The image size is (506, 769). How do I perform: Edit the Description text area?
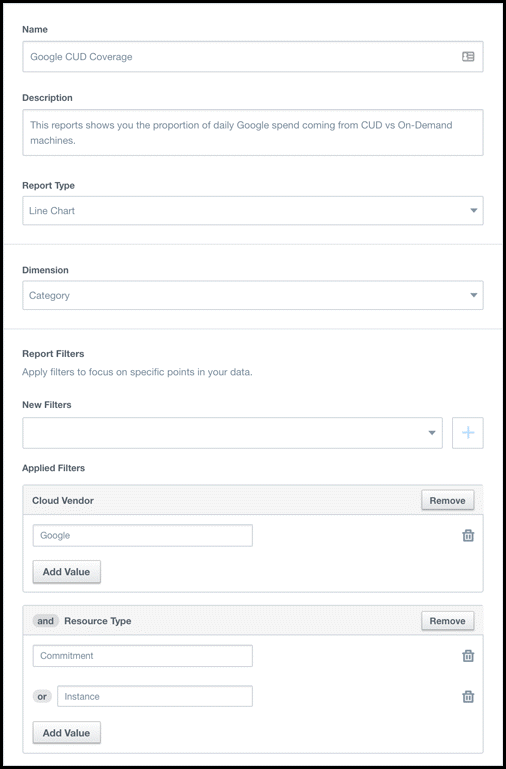click(253, 132)
